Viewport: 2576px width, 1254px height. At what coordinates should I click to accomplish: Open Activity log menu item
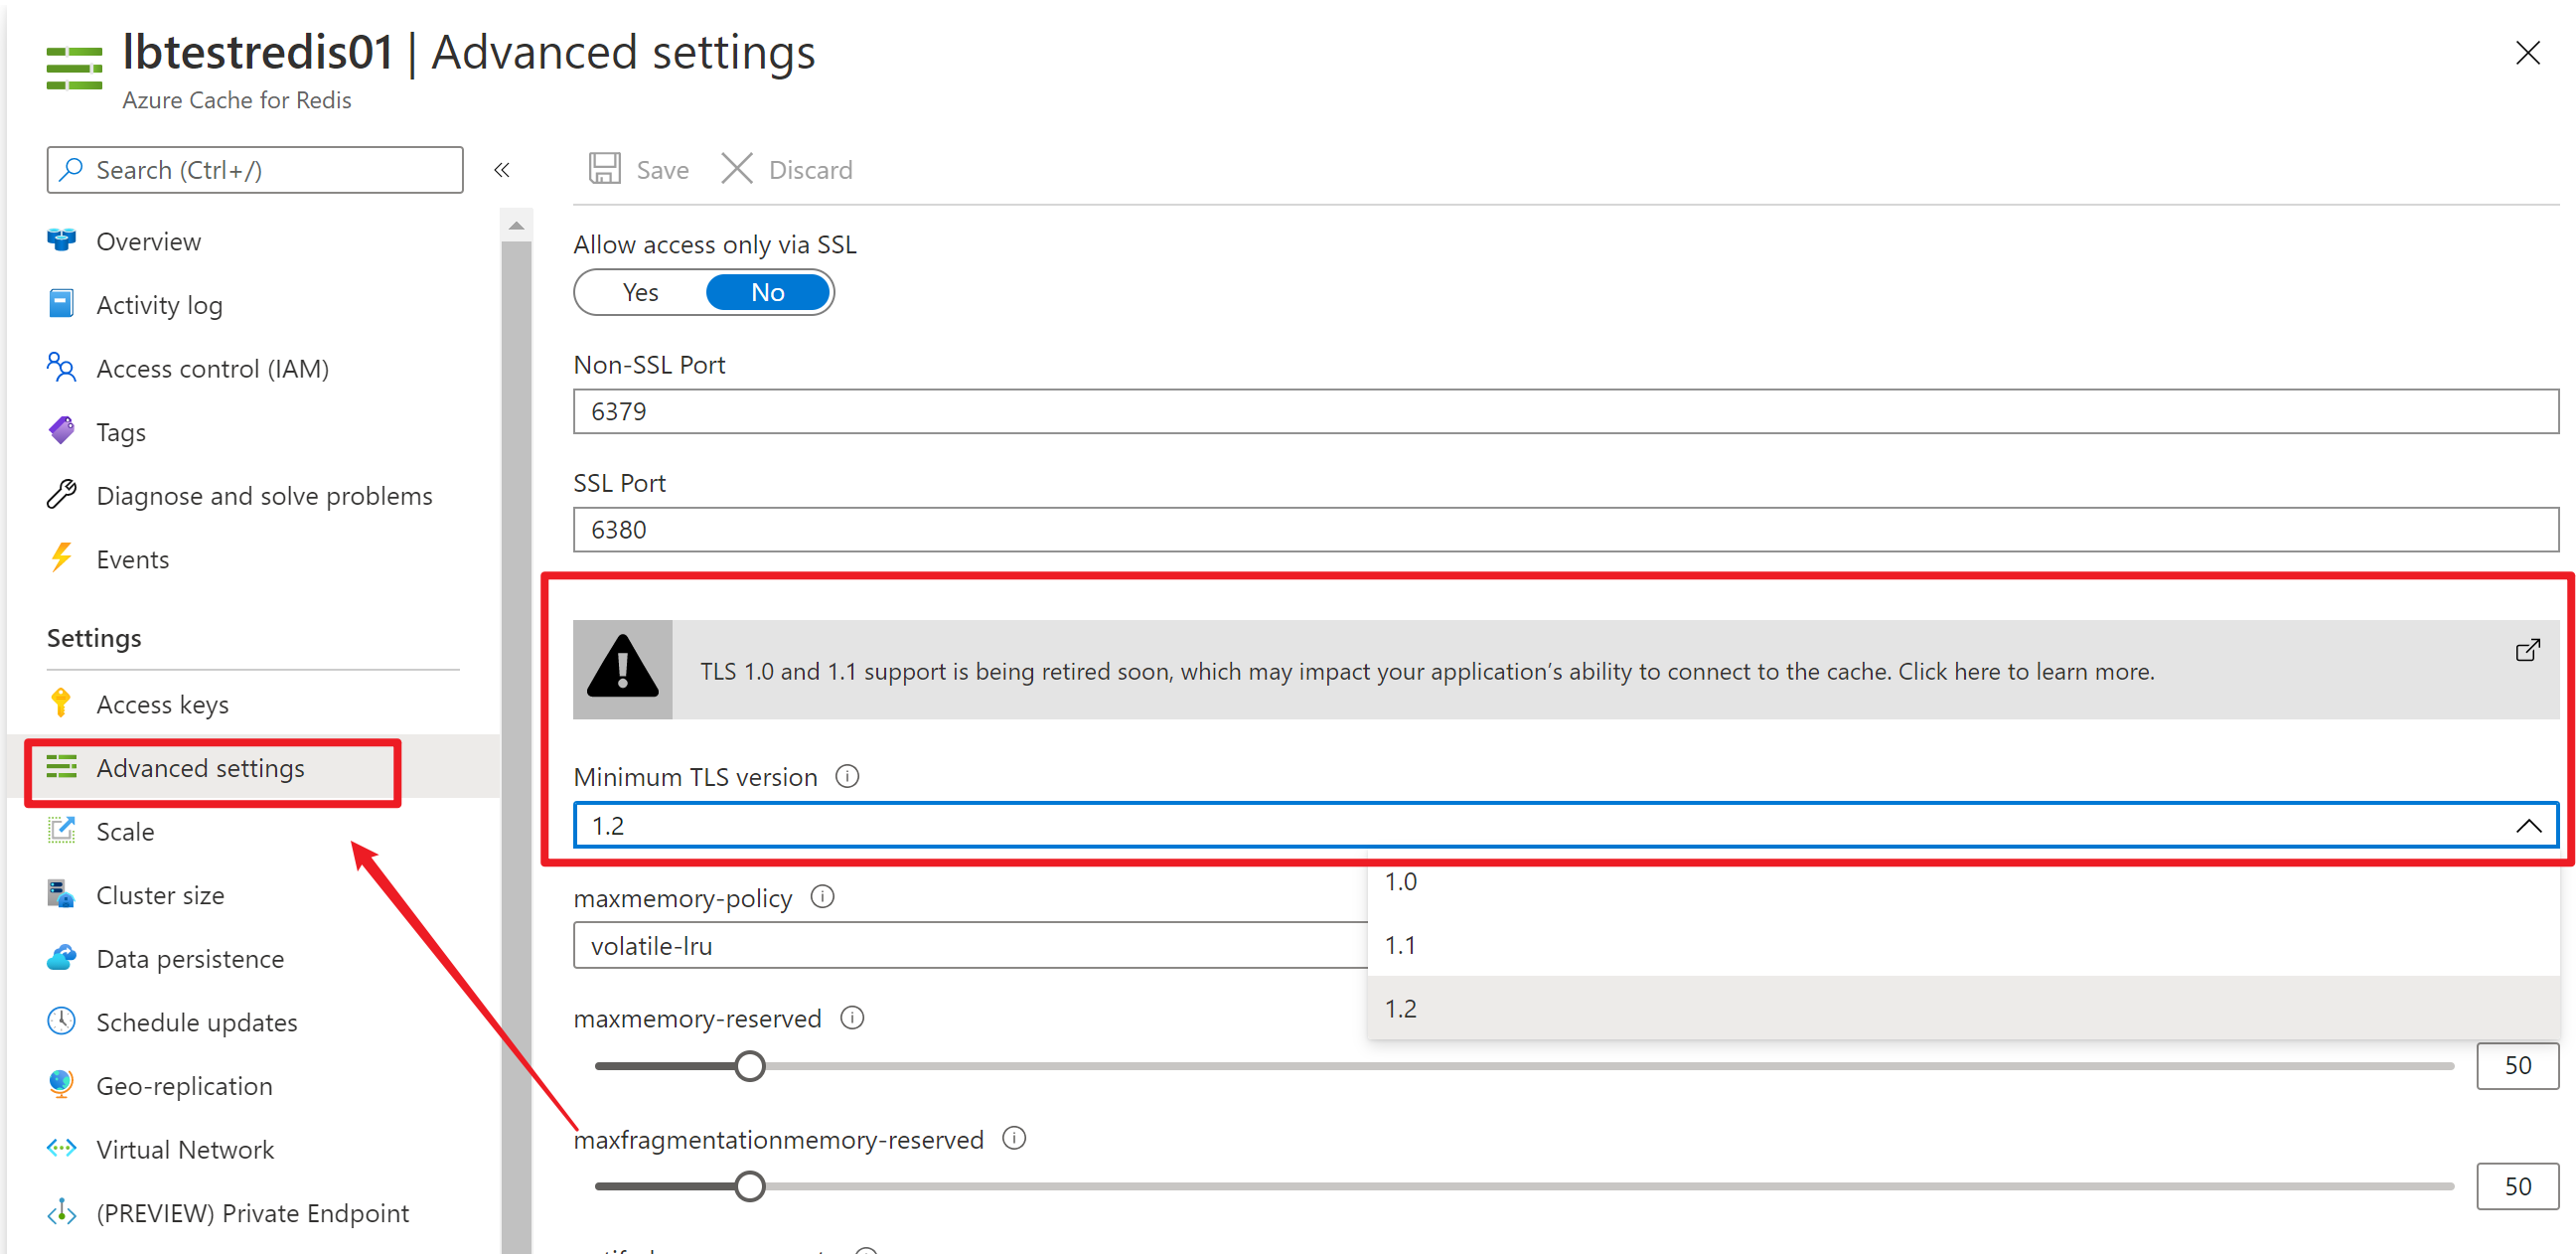tap(159, 305)
